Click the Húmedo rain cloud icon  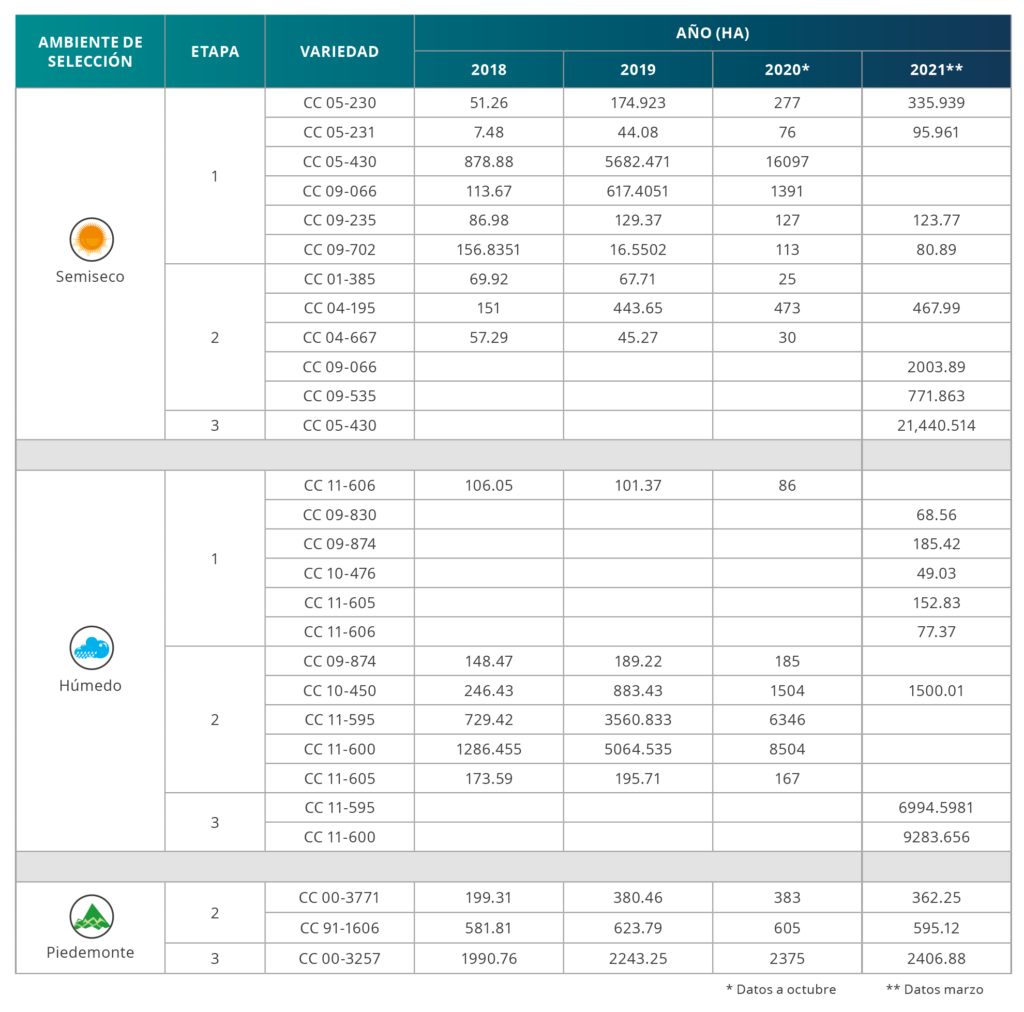coord(91,648)
